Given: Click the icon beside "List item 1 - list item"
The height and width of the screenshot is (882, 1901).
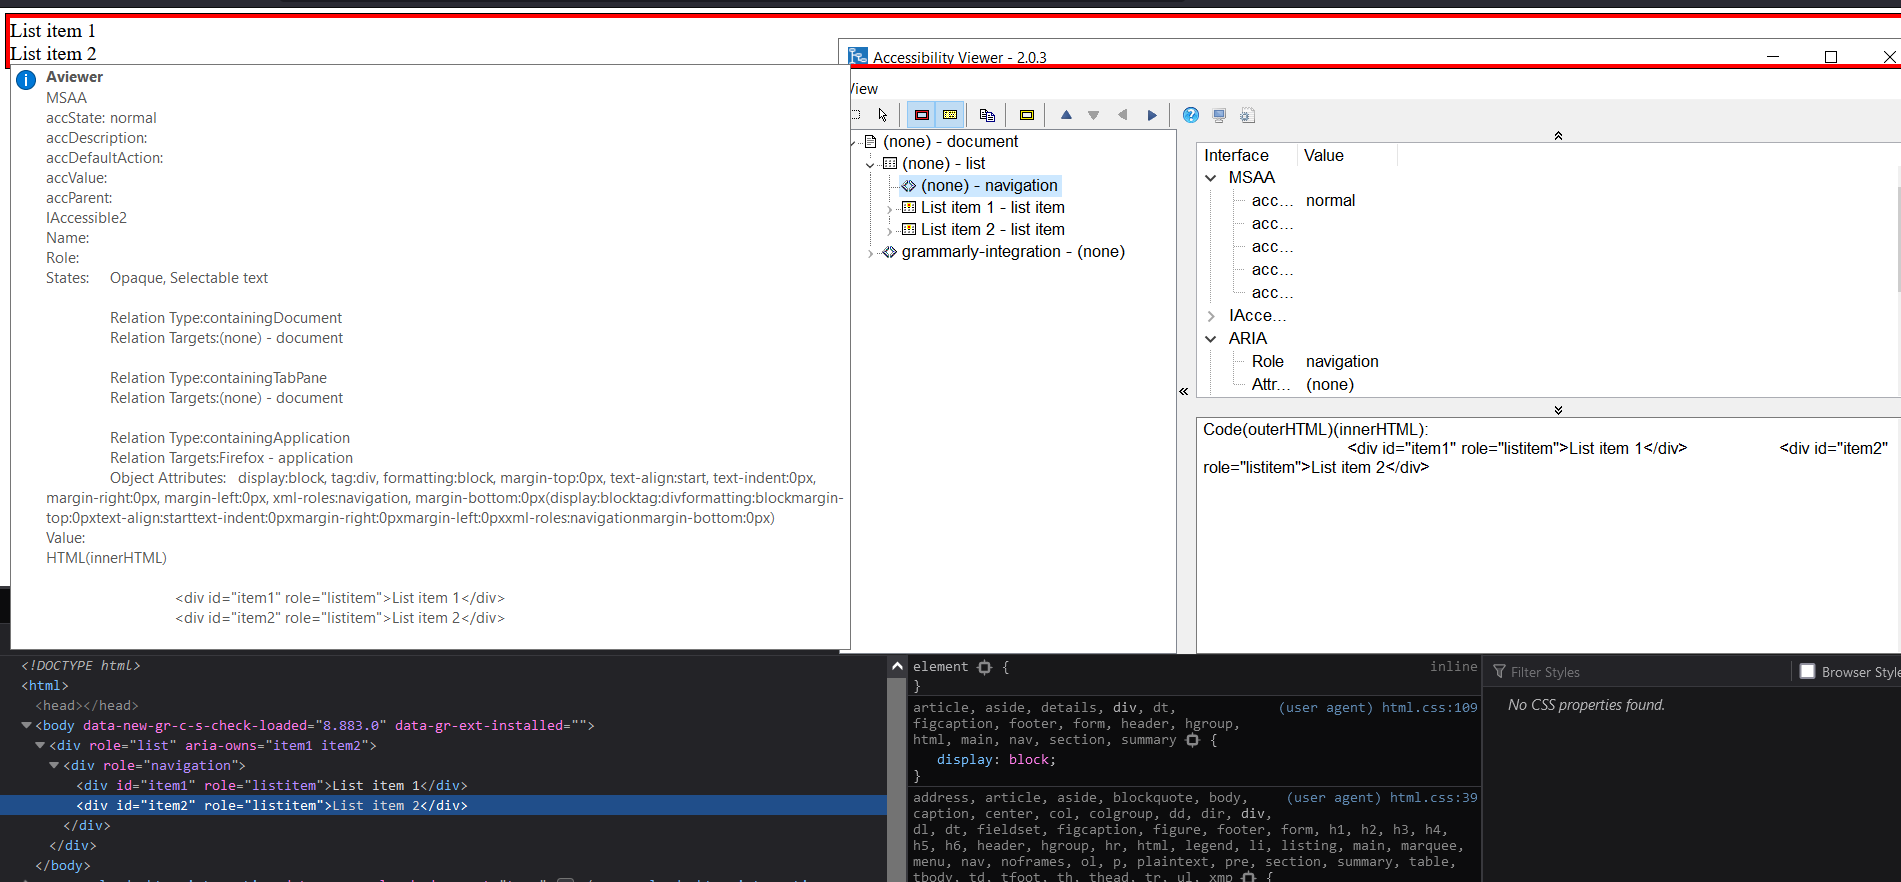Looking at the screenshot, I should [x=909, y=208].
